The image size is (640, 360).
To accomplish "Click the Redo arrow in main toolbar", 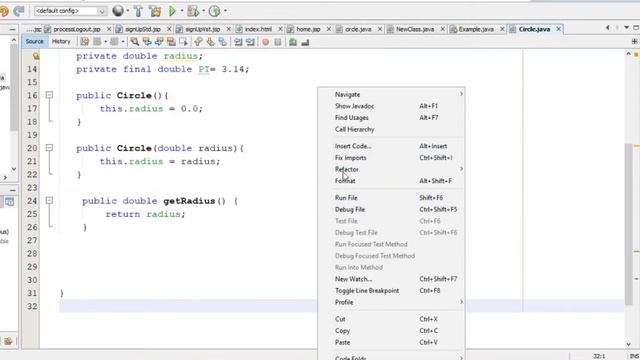I will 18,11.
